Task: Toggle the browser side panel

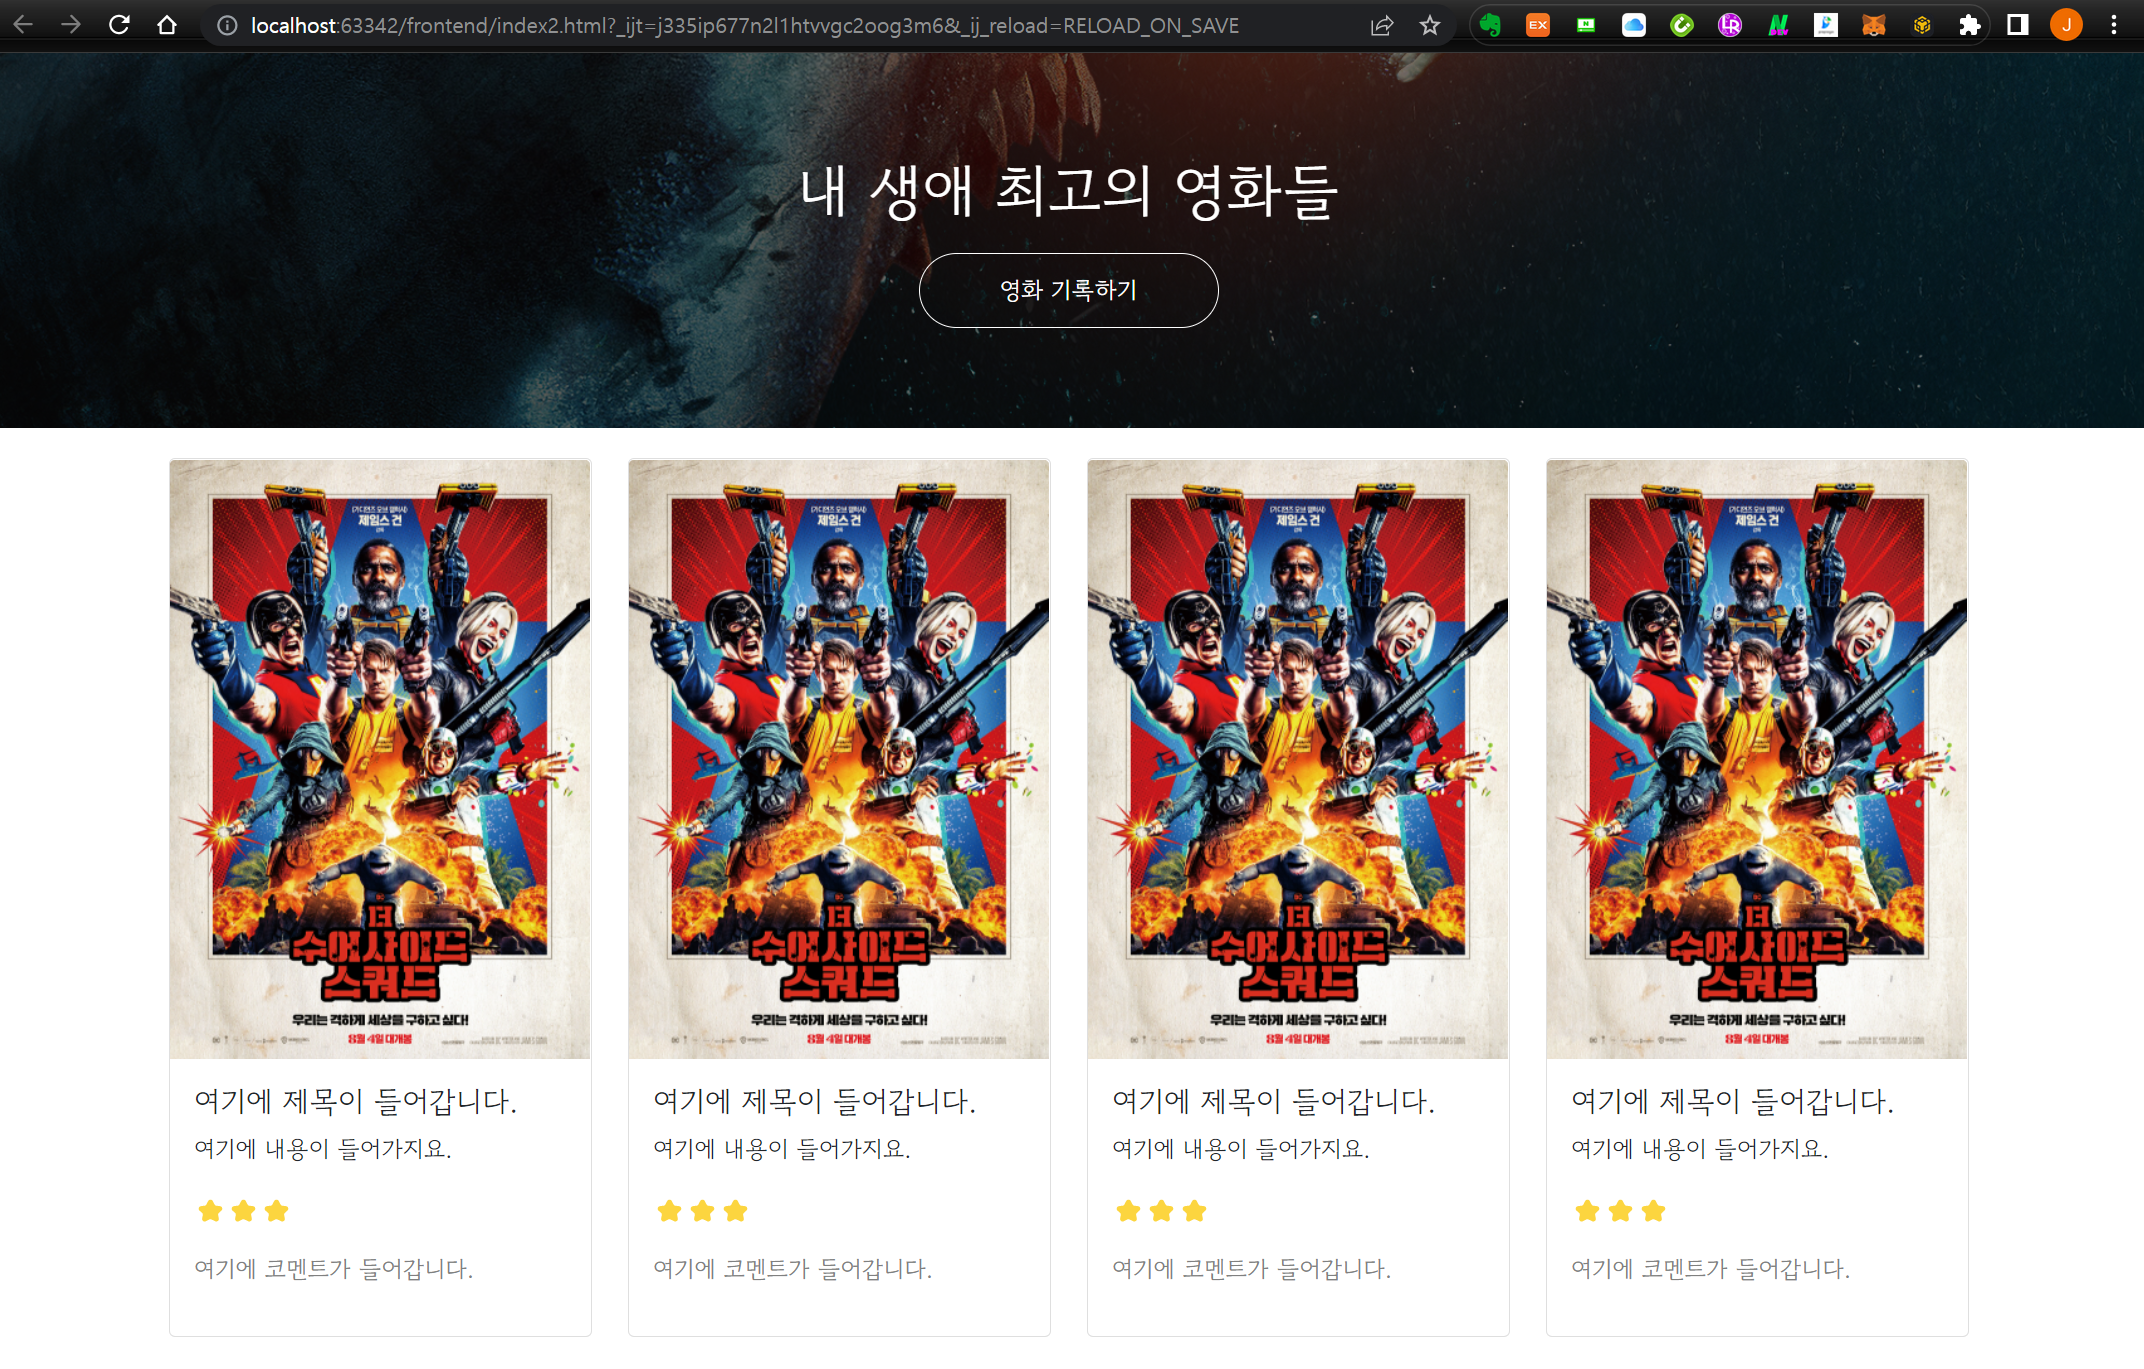Action: (2017, 25)
